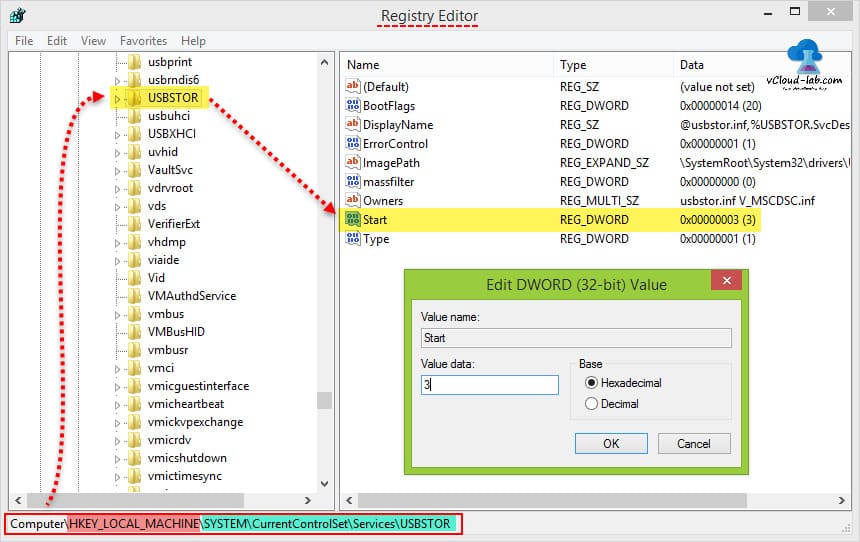Click the tree pane scroll-down arrow
Viewport: 860px width, 542px height.
[x=325, y=483]
